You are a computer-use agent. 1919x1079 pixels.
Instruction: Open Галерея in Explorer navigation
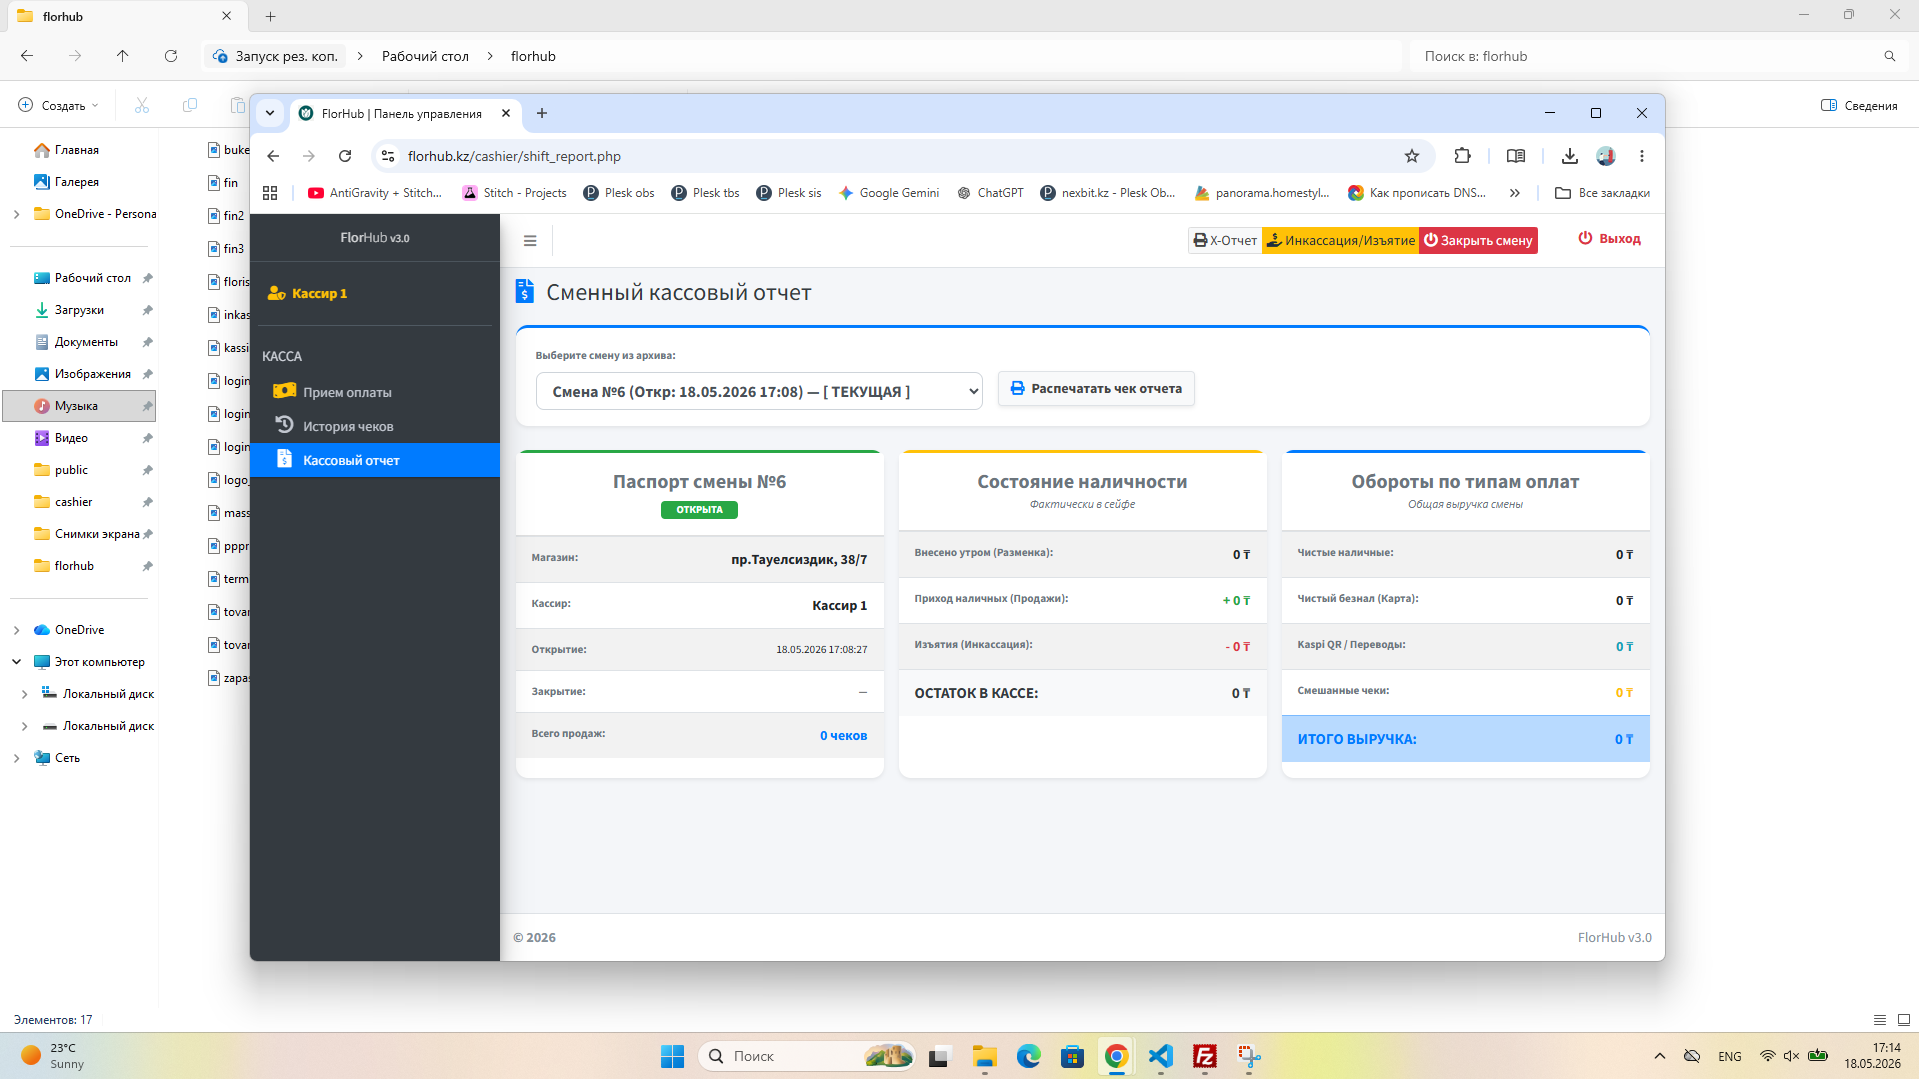pos(78,182)
